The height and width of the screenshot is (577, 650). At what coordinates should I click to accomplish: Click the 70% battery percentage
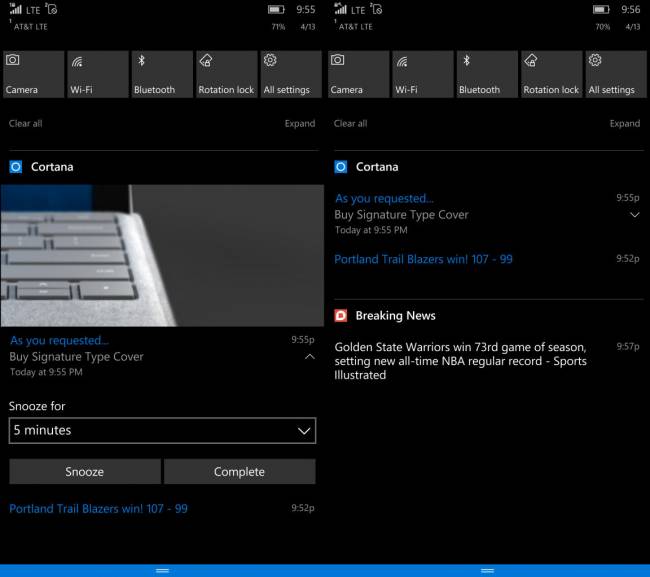coord(603,27)
